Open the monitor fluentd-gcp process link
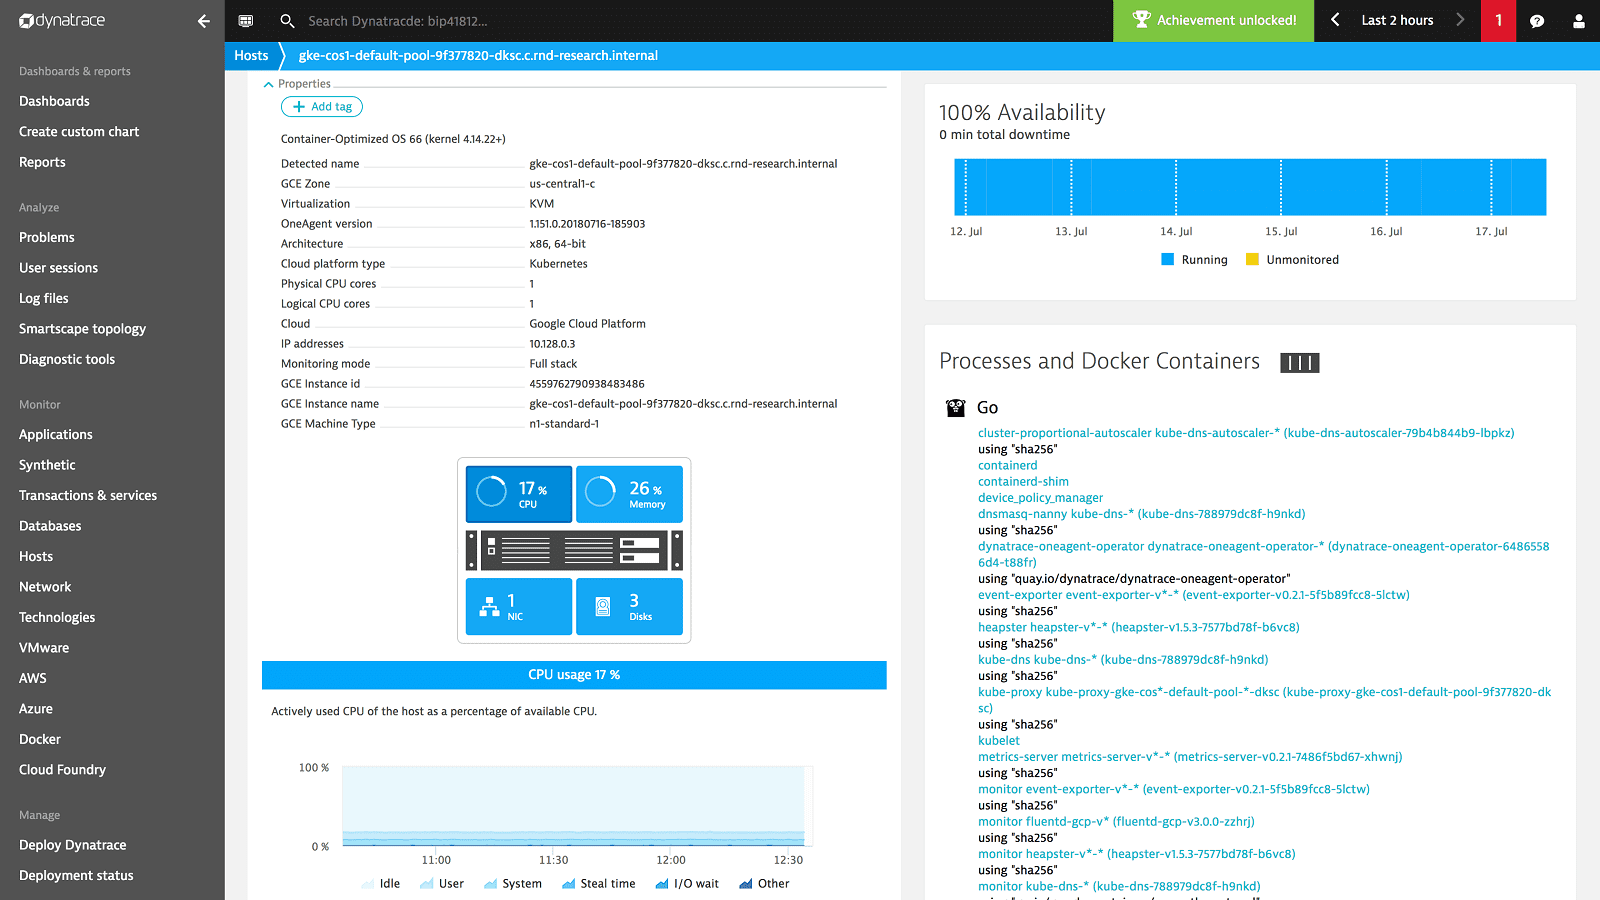 [x=1116, y=822]
